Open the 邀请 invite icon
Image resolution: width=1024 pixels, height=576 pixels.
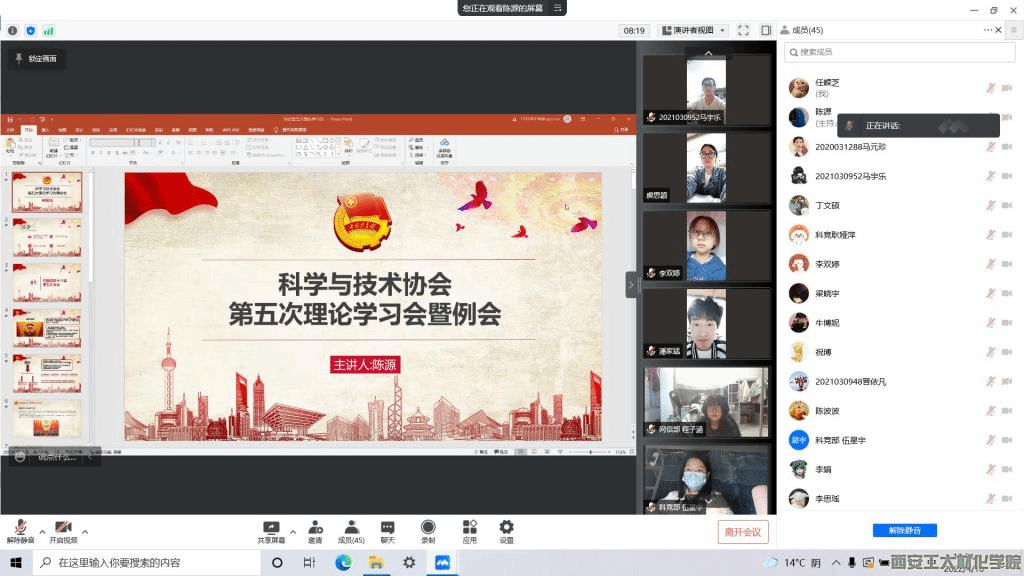[315, 531]
